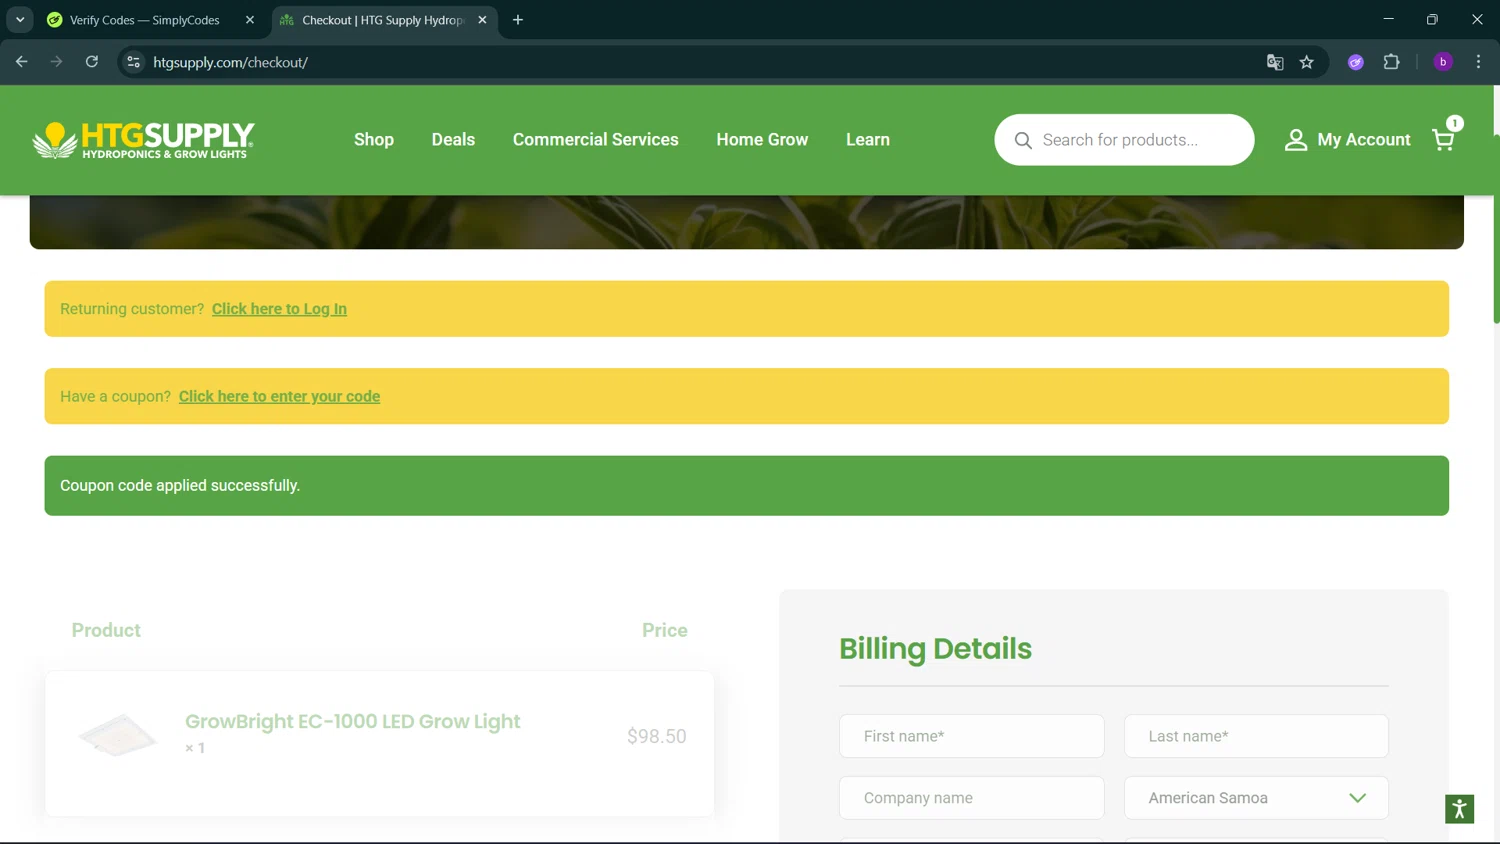The image size is (1500, 844).
Task: Click the page vertical scrollbar
Action: (1496, 230)
